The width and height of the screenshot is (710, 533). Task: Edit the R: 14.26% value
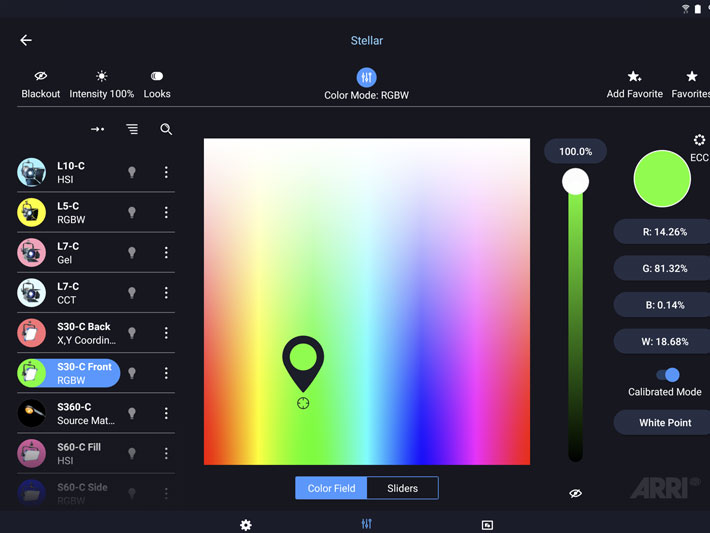tap(662, 232)
